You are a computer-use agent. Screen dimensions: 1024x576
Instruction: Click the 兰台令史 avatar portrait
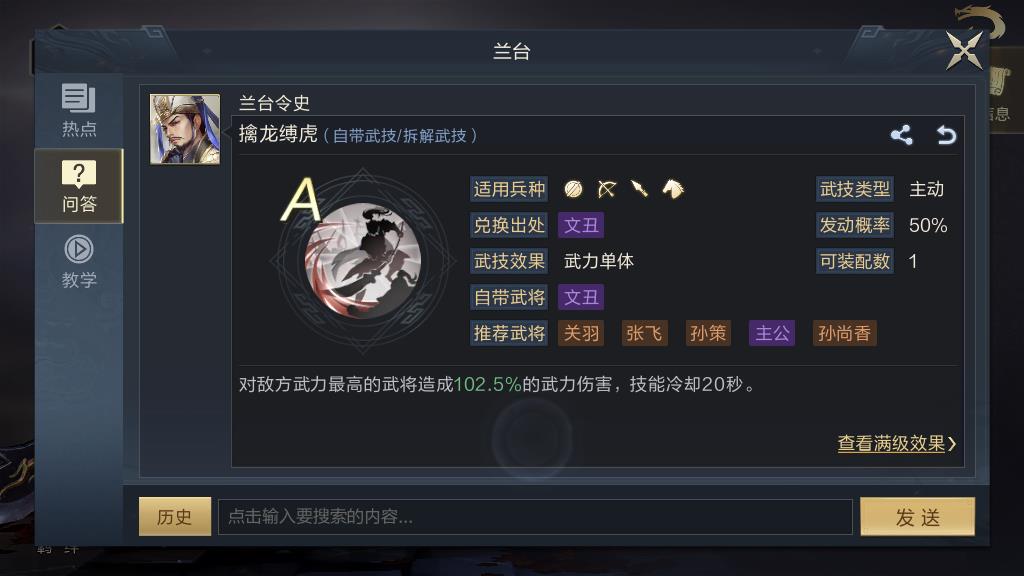pos(185,129)
